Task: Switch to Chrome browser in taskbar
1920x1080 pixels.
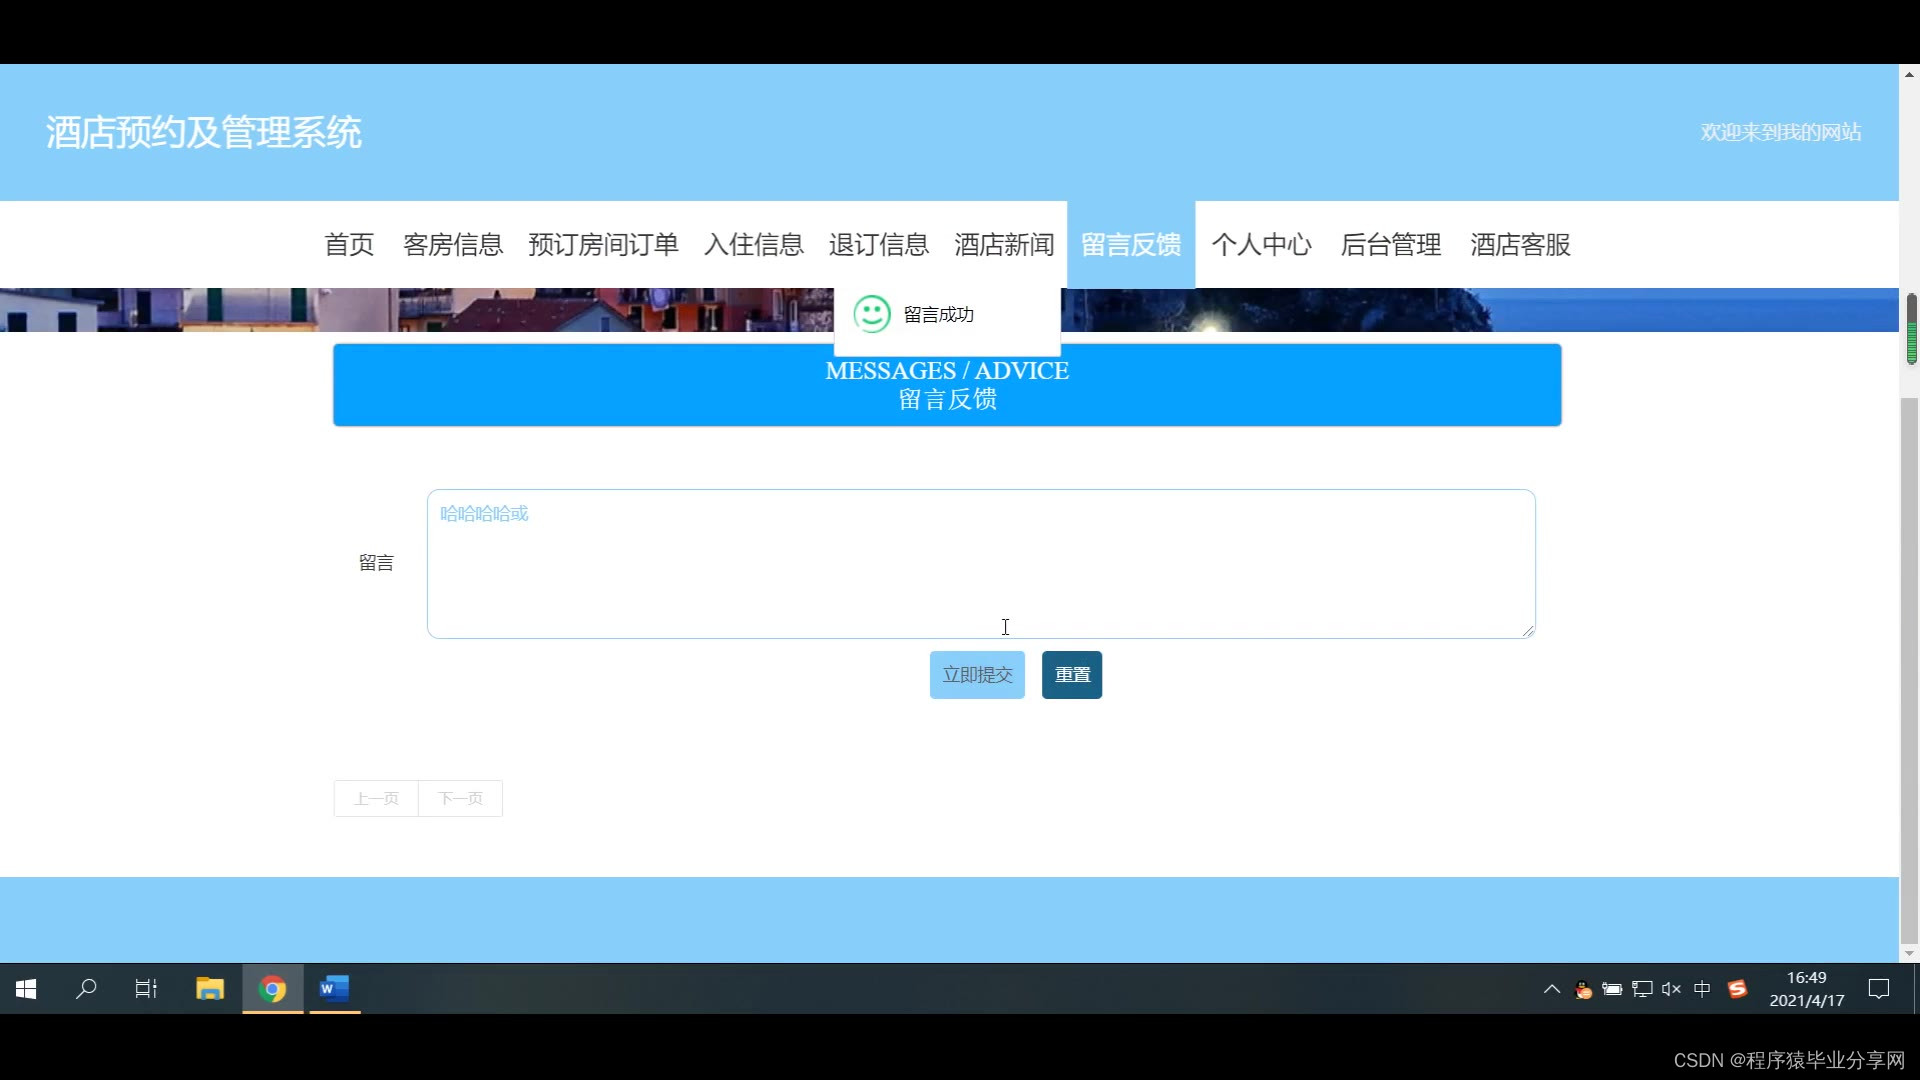Action: 272,989
